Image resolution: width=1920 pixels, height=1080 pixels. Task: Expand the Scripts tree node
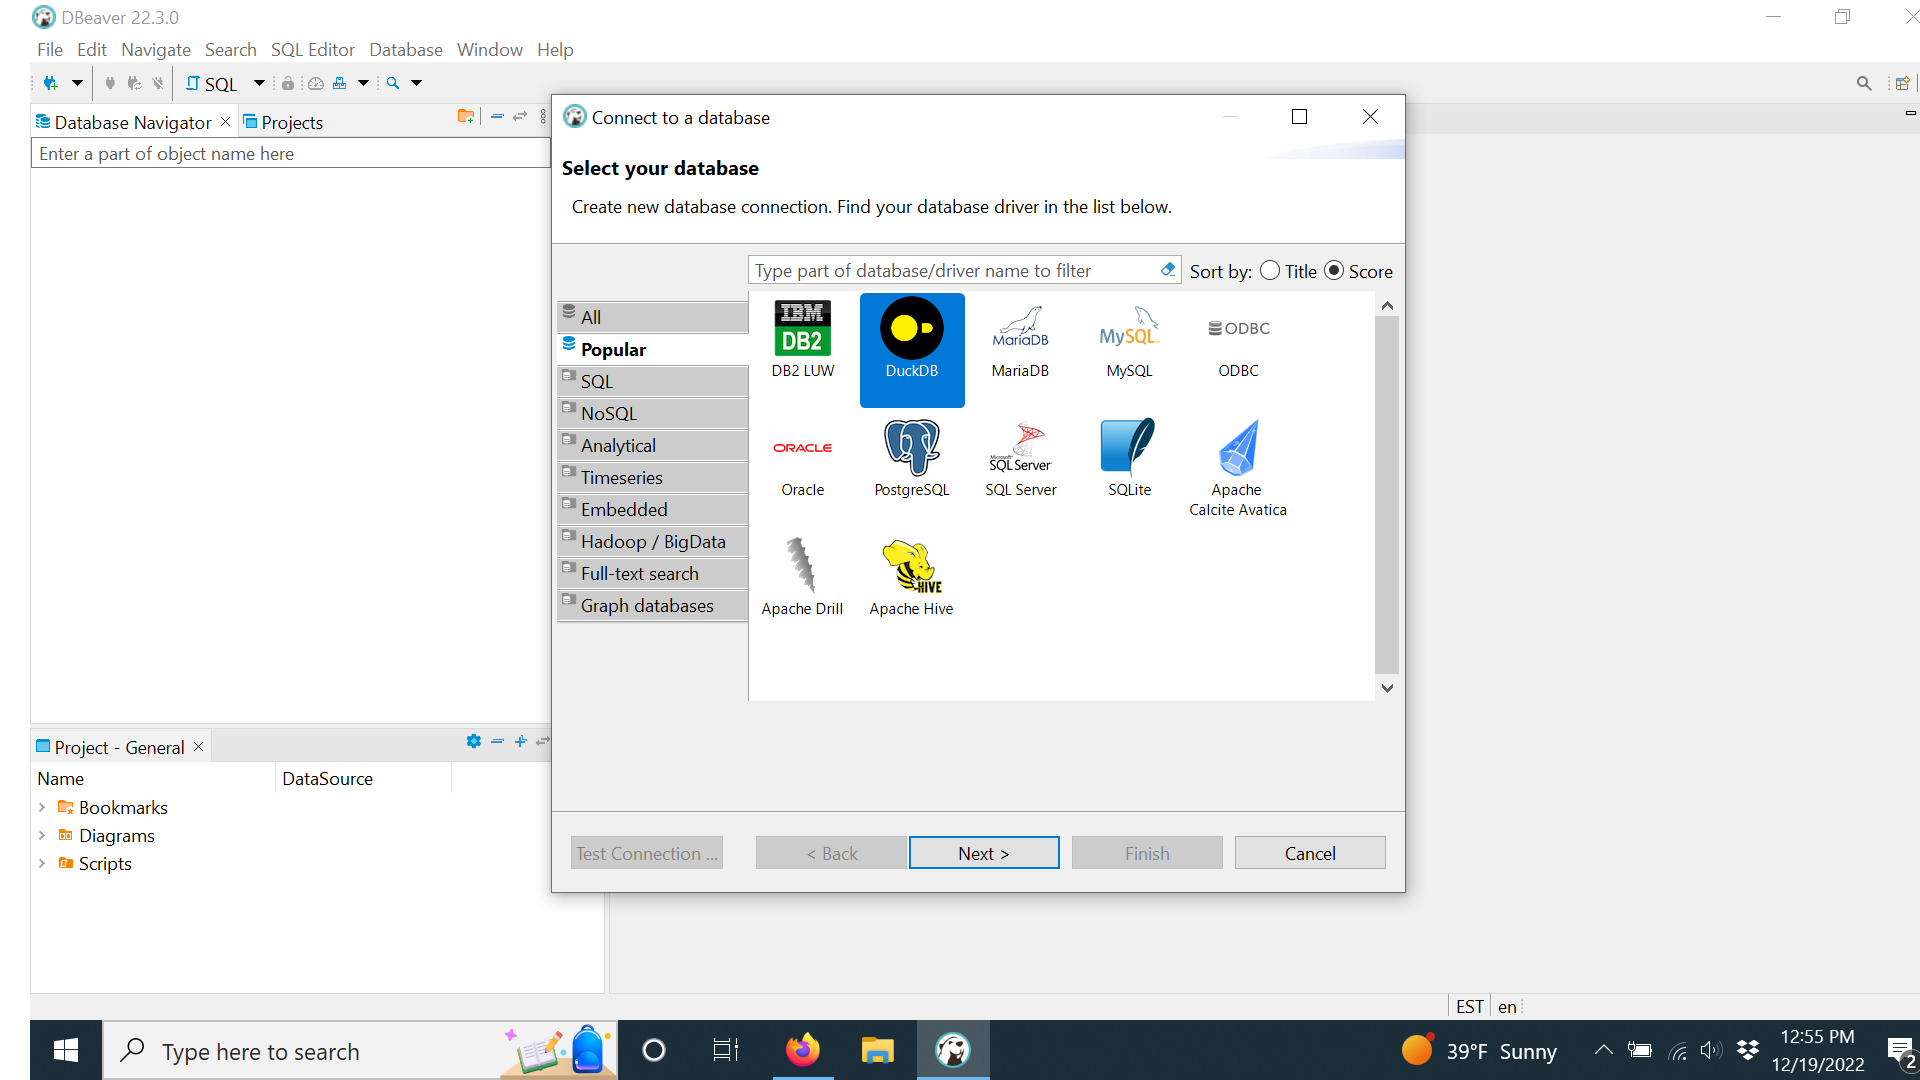coord(42,863)
